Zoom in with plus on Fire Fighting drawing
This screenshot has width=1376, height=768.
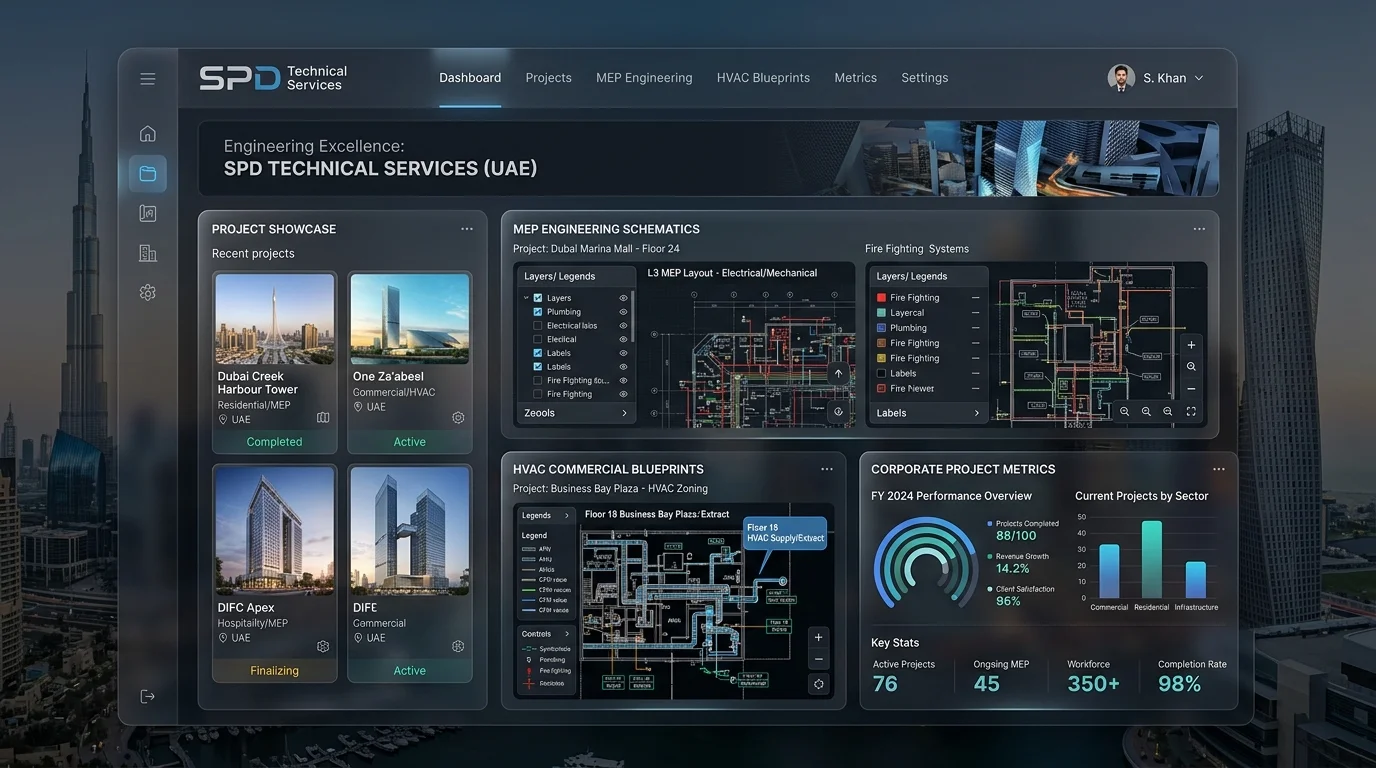click(x=1191, y=345)
